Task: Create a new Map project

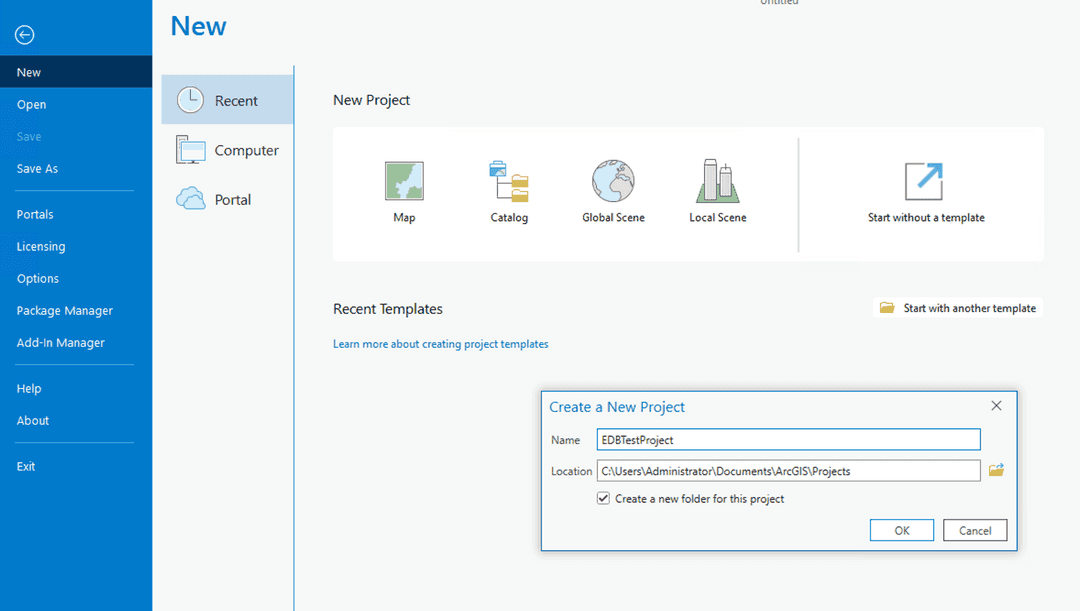Action: point(404,190)
